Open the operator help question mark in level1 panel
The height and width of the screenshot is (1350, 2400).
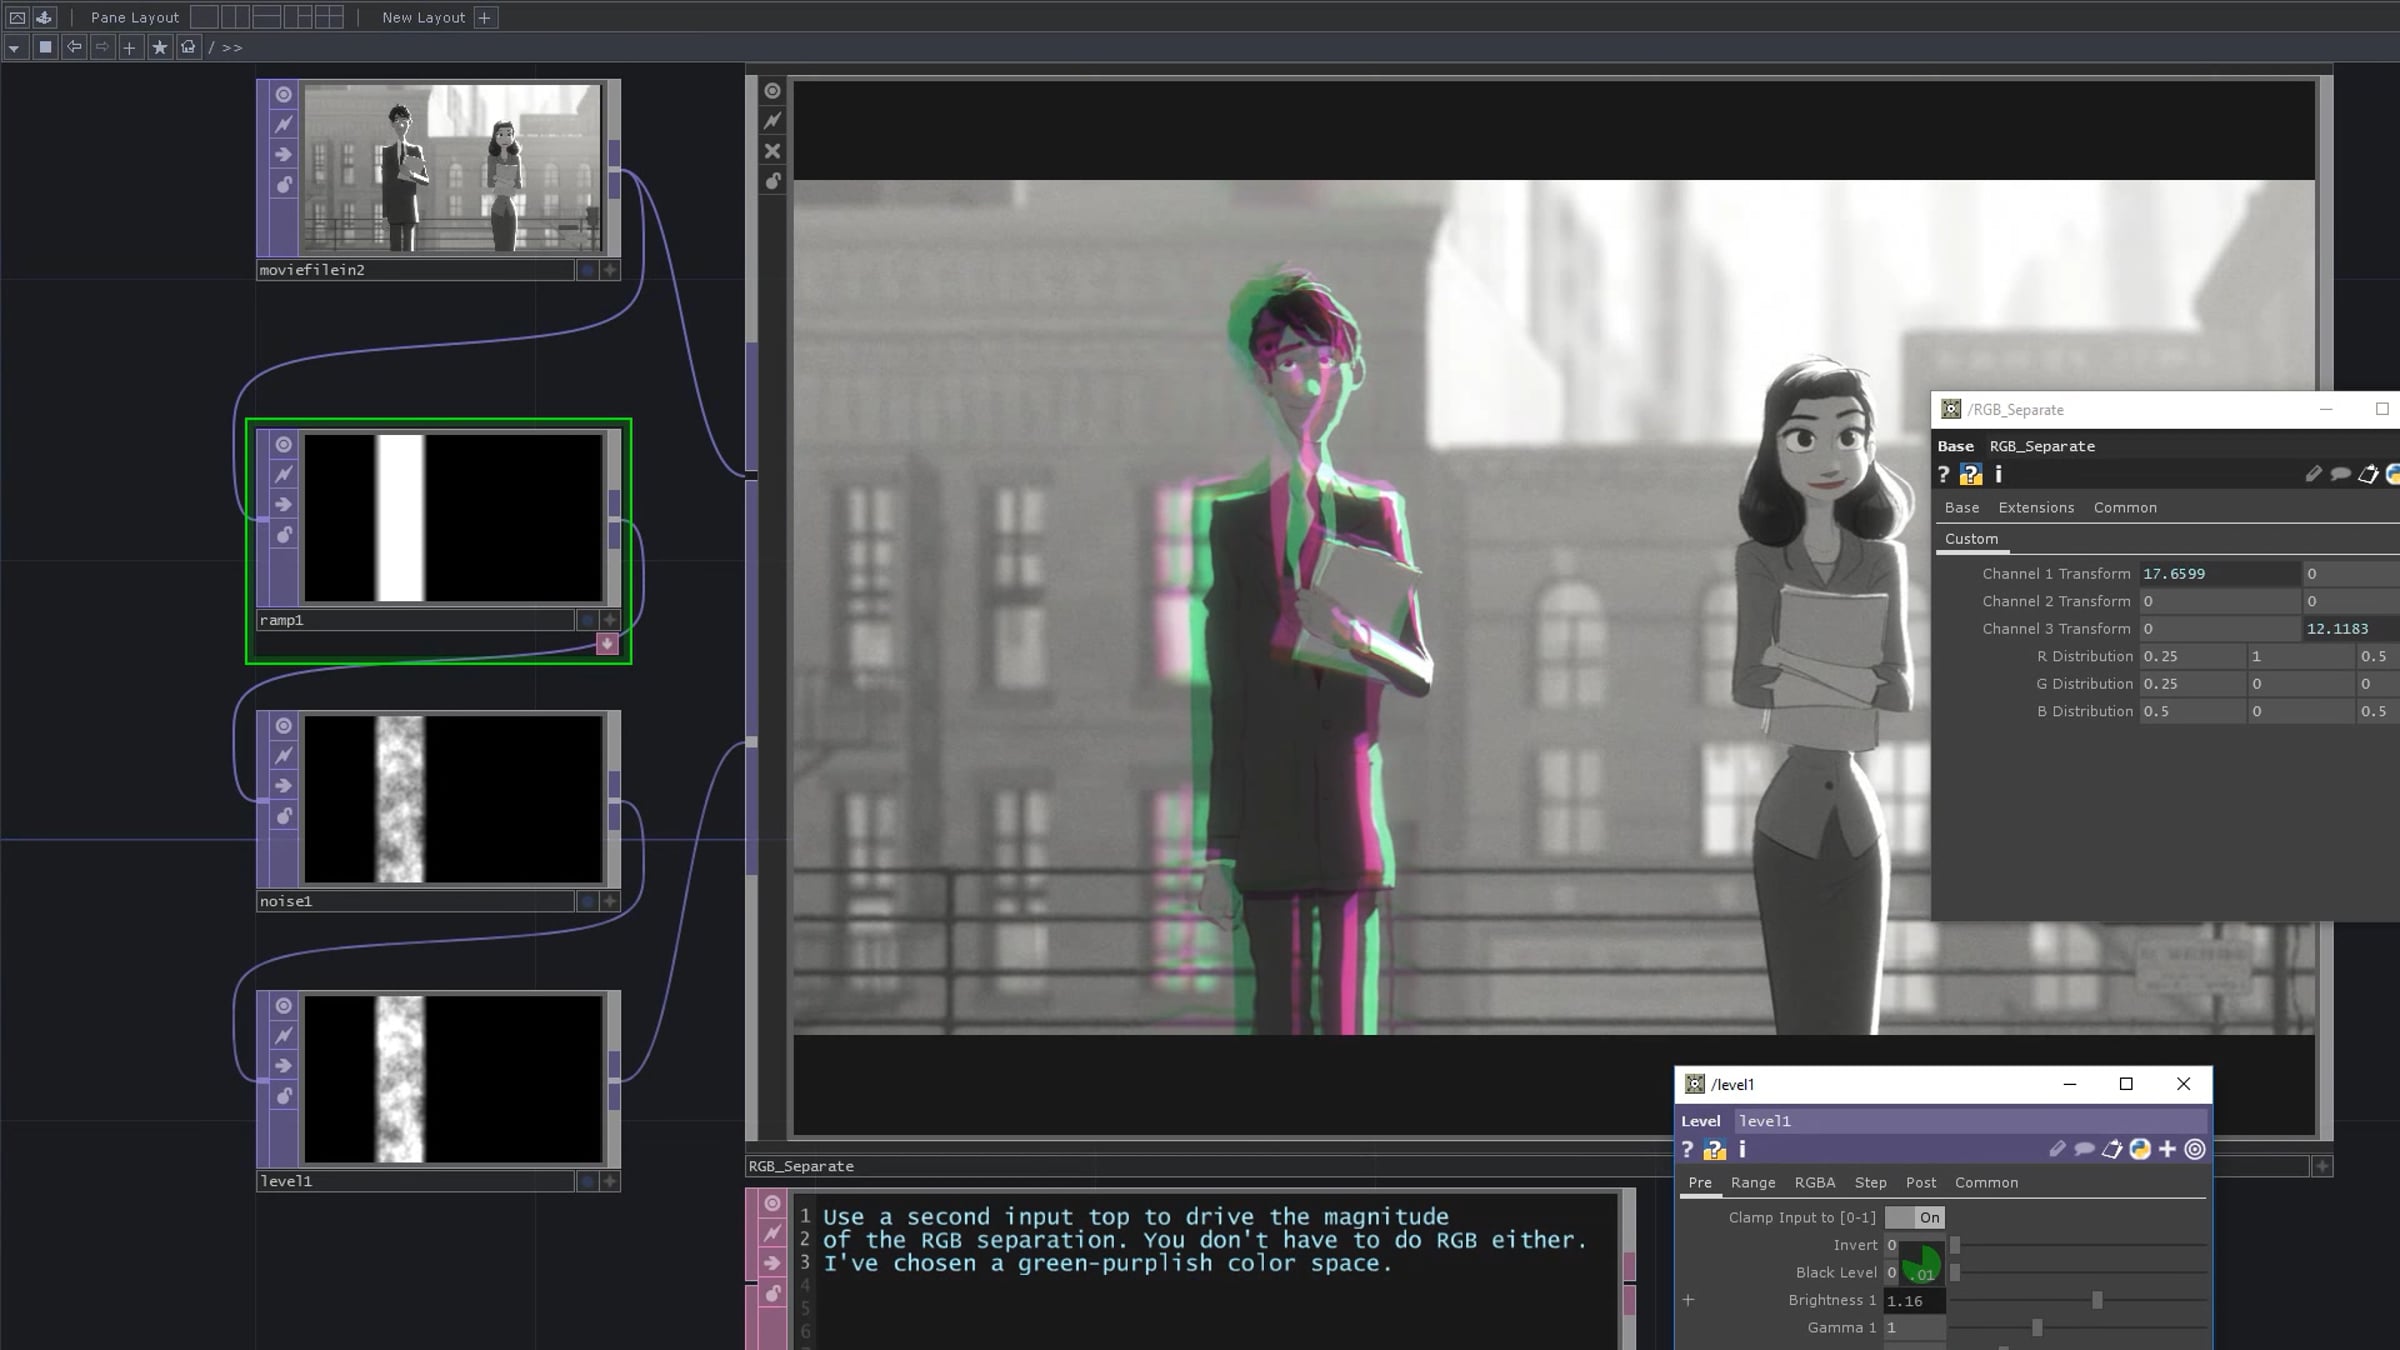click(1687, 1150)
